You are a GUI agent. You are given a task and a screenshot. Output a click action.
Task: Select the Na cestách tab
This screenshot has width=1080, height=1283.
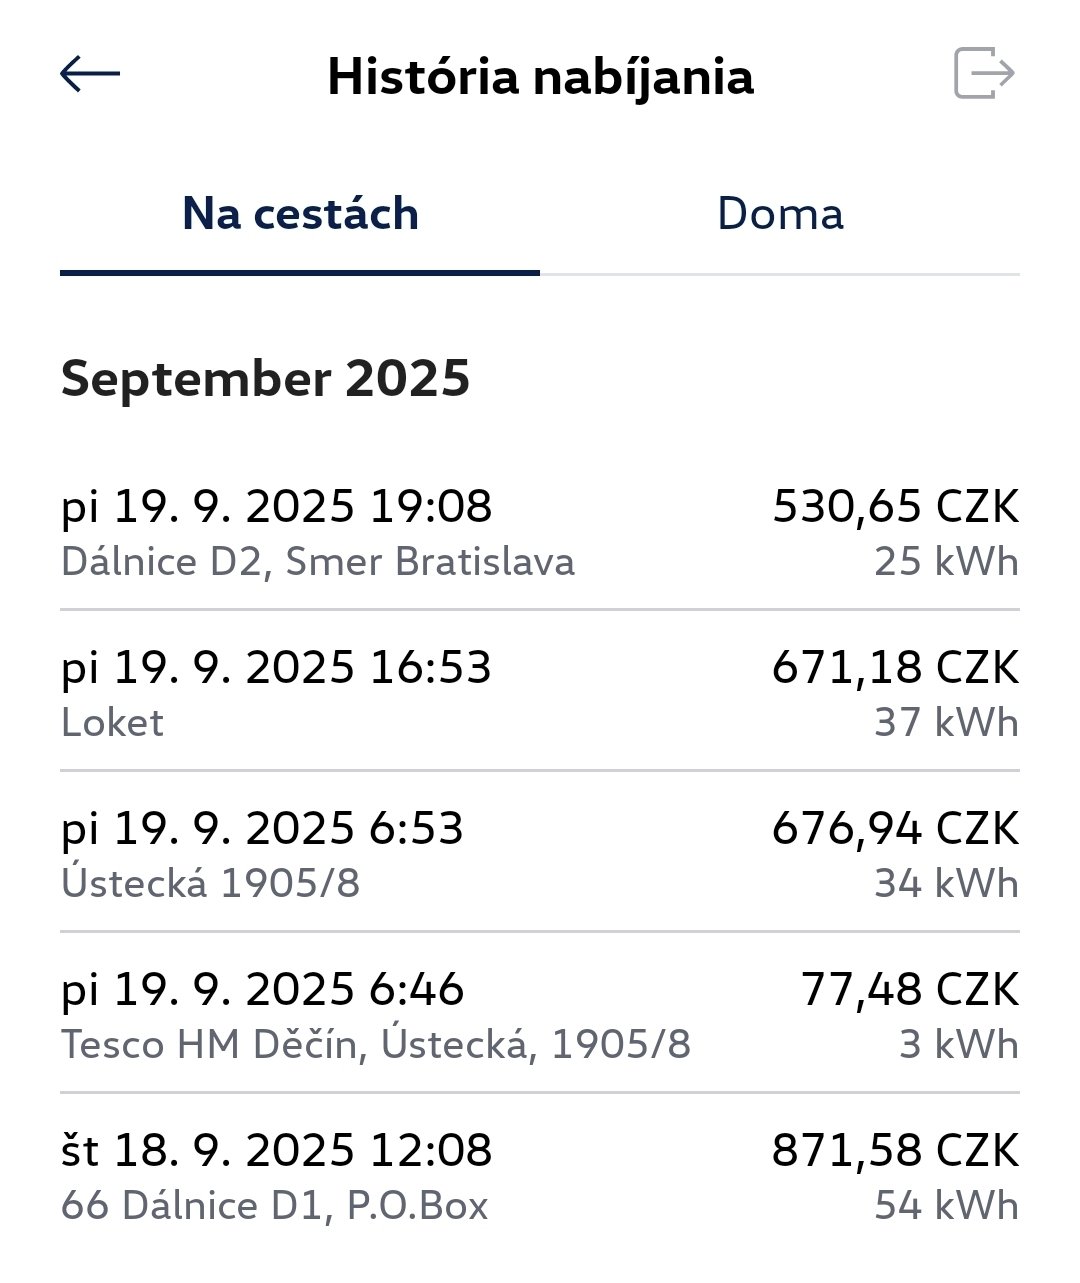coord(300,214)
